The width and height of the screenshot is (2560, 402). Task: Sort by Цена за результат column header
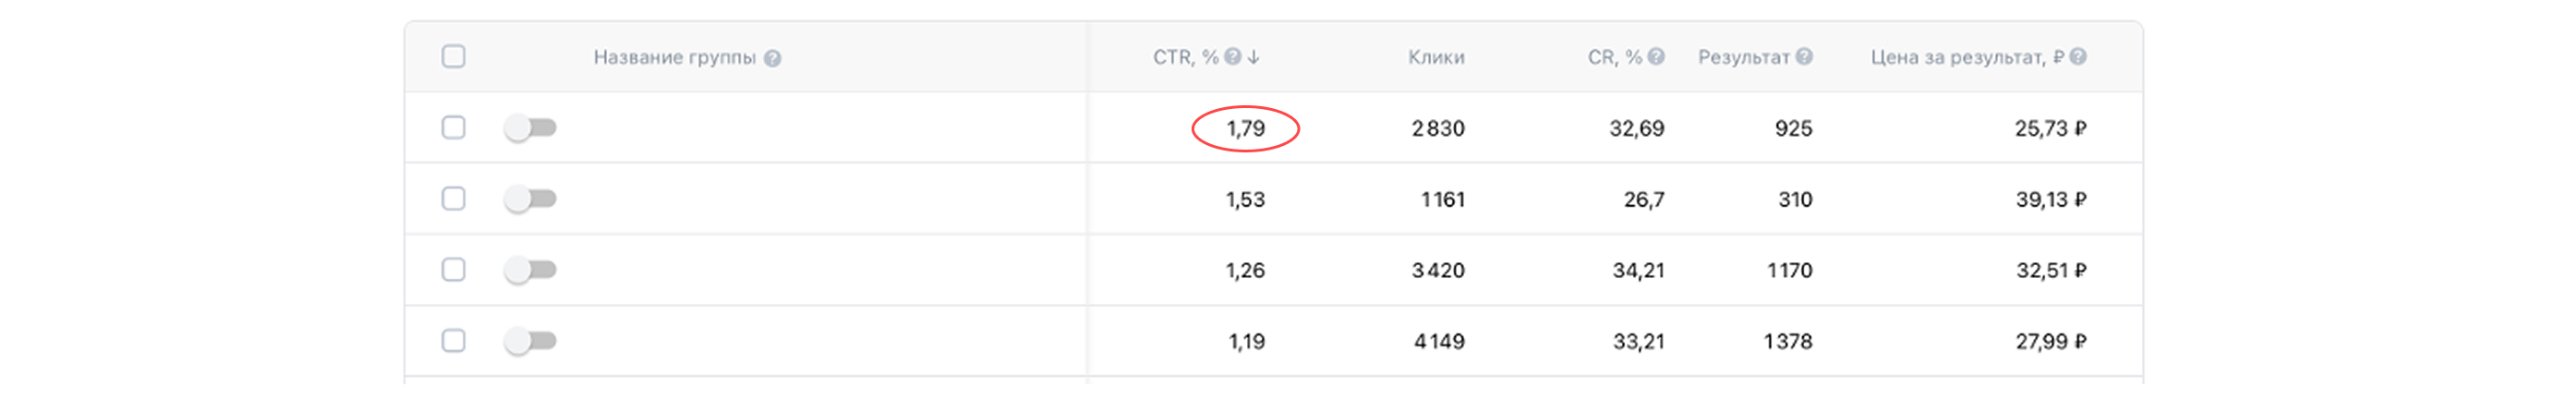click(x=1966, y=58)
